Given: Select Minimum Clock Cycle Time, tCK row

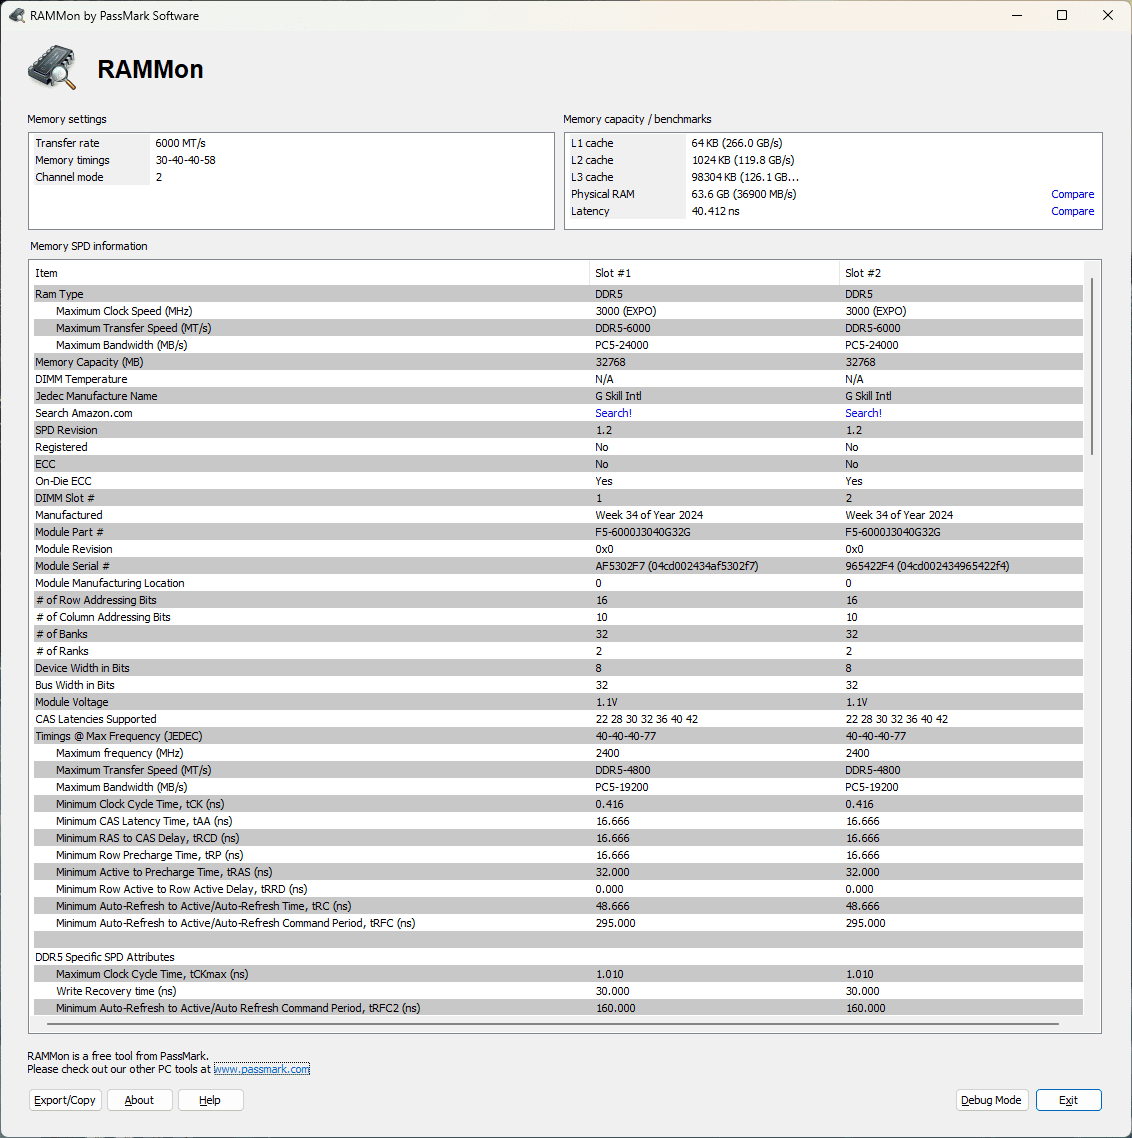Looking at the screenshot, I should 558,804.
